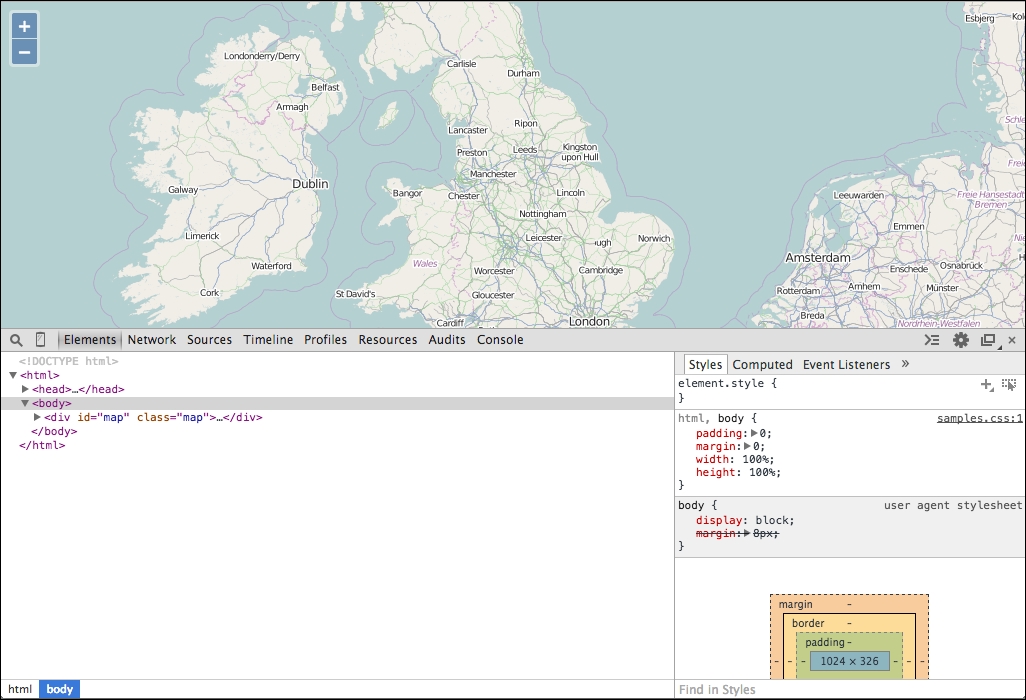Click the undock DevTools icon

(x=989, y=340)
